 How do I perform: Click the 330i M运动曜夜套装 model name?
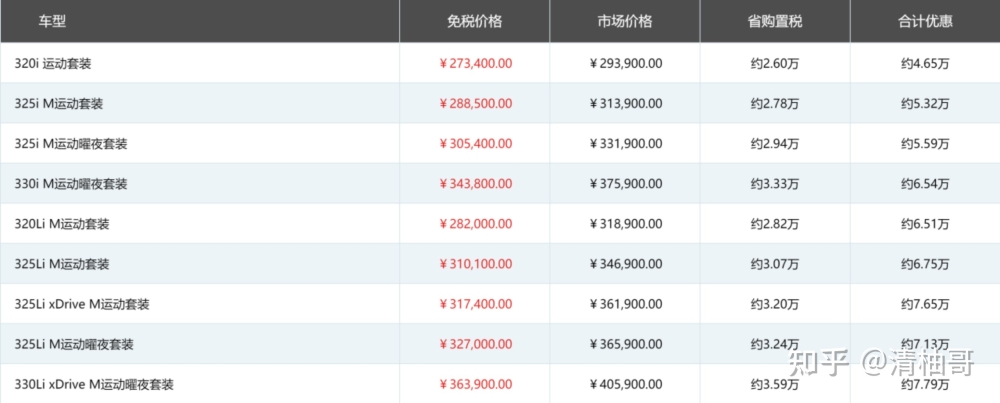point(71,184)
